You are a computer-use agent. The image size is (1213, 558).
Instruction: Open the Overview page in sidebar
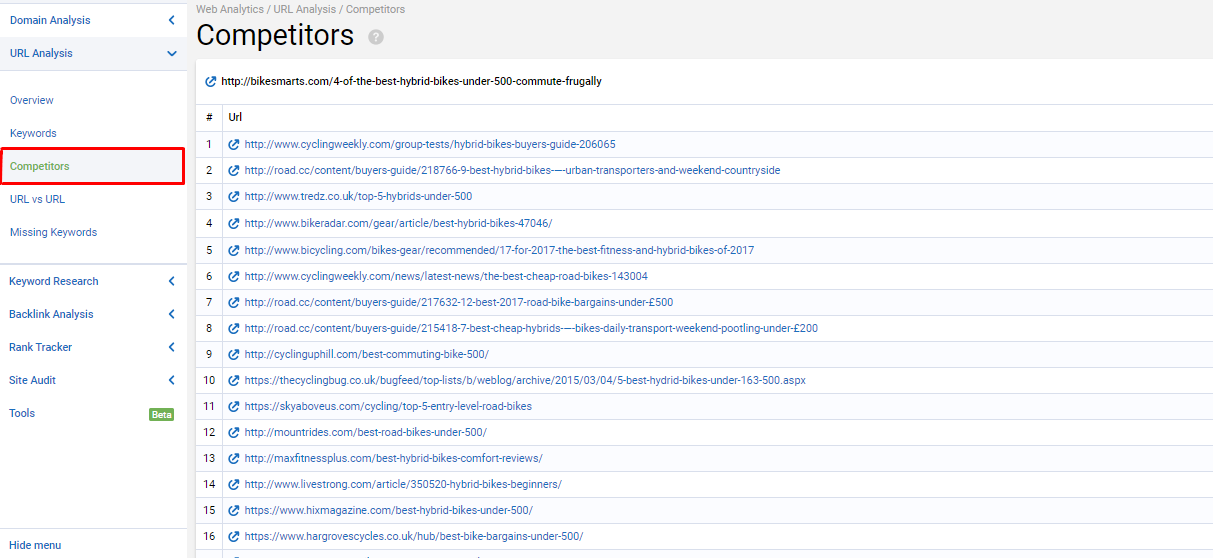32,101
